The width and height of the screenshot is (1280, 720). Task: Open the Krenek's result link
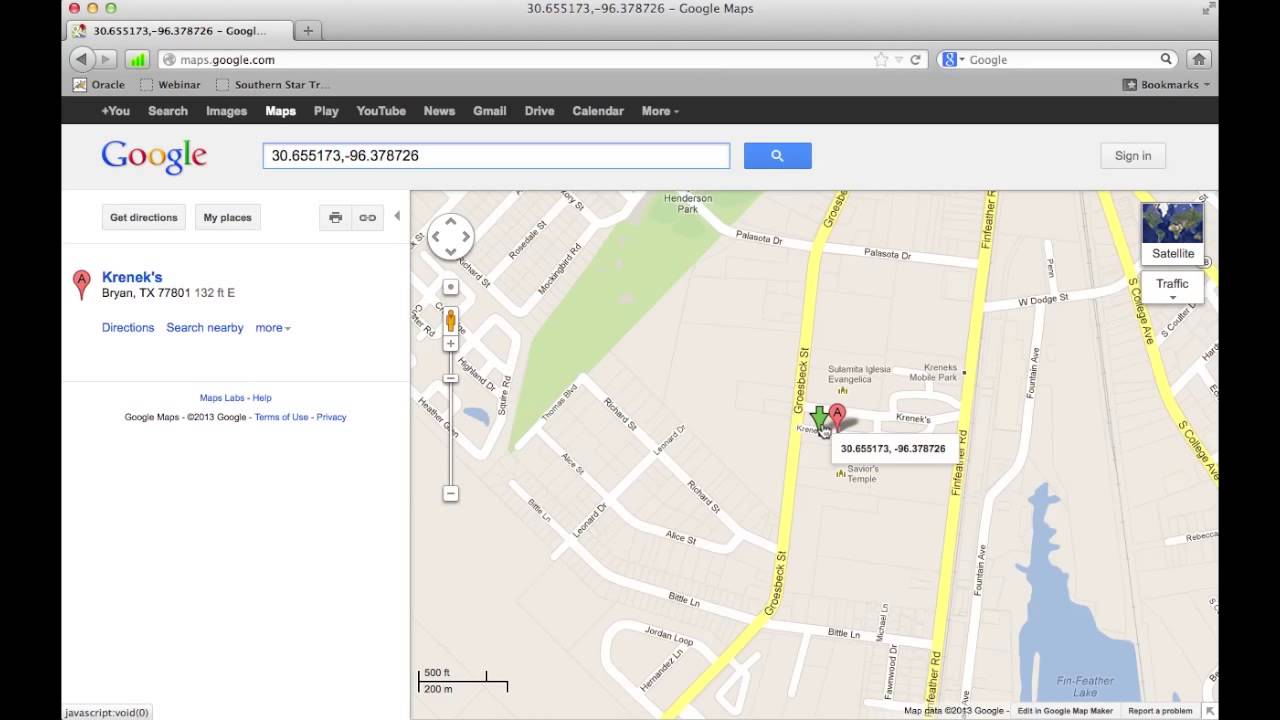click(x=132, y=277)
